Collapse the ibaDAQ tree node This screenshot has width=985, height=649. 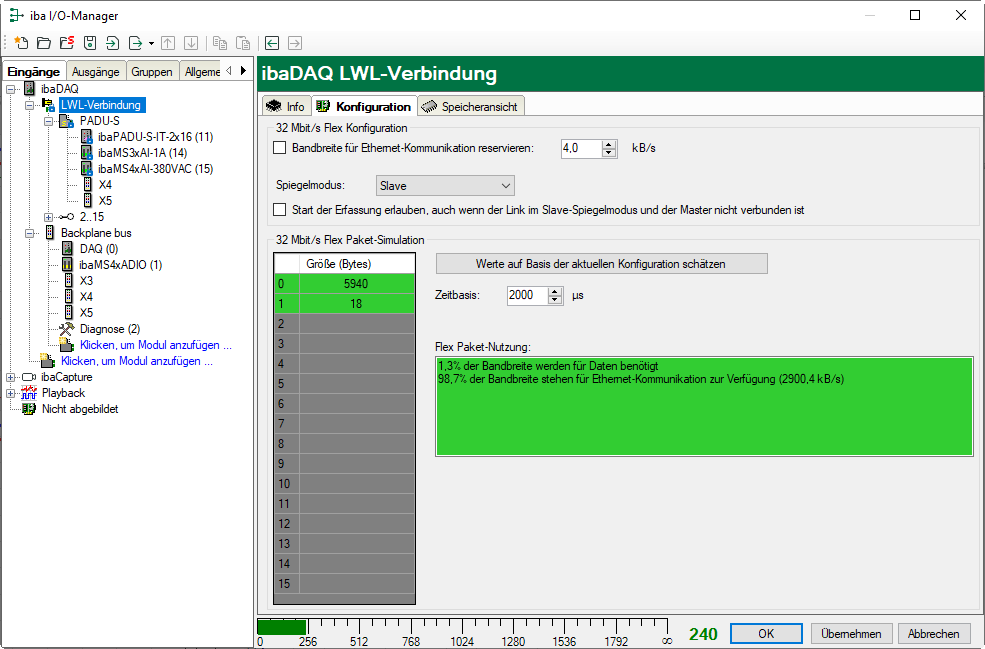[x=11, y=89]
